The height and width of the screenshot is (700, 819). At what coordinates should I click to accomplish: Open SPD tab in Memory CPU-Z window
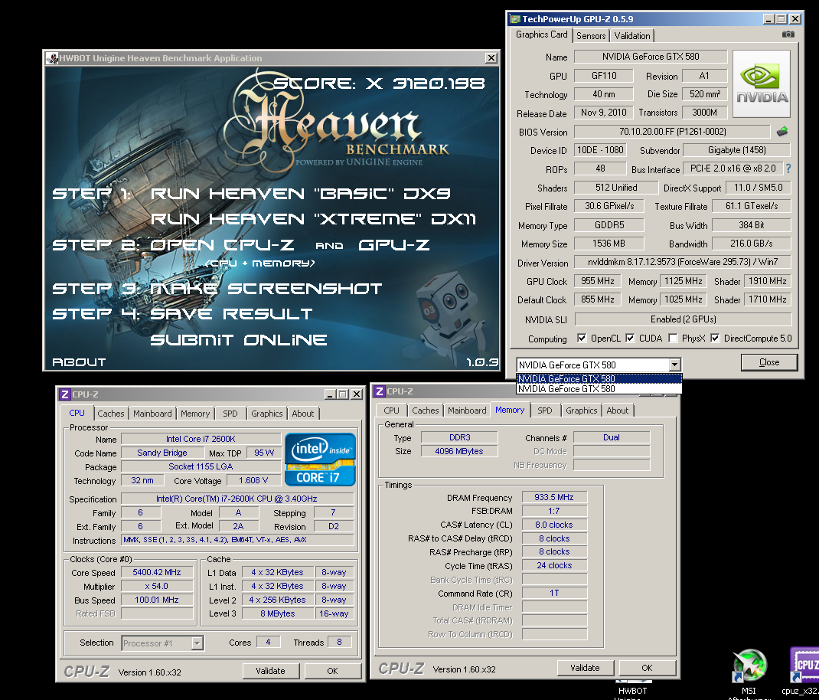[545, 411]
